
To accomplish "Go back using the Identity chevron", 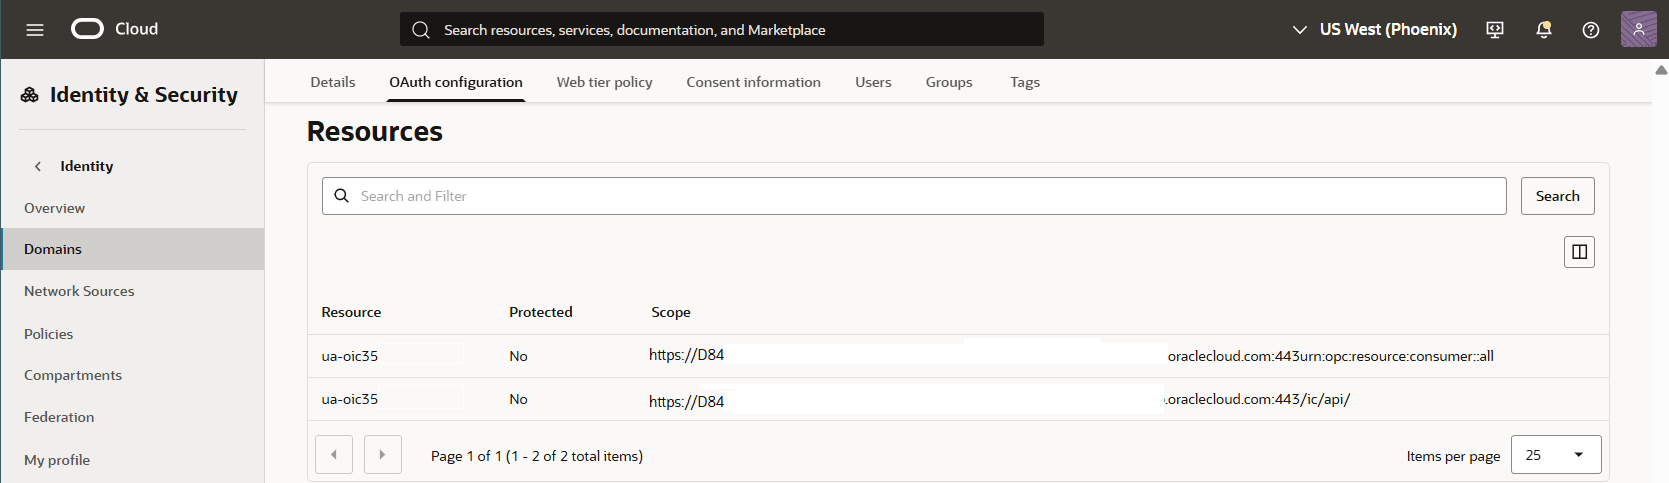I will [38, 166].
